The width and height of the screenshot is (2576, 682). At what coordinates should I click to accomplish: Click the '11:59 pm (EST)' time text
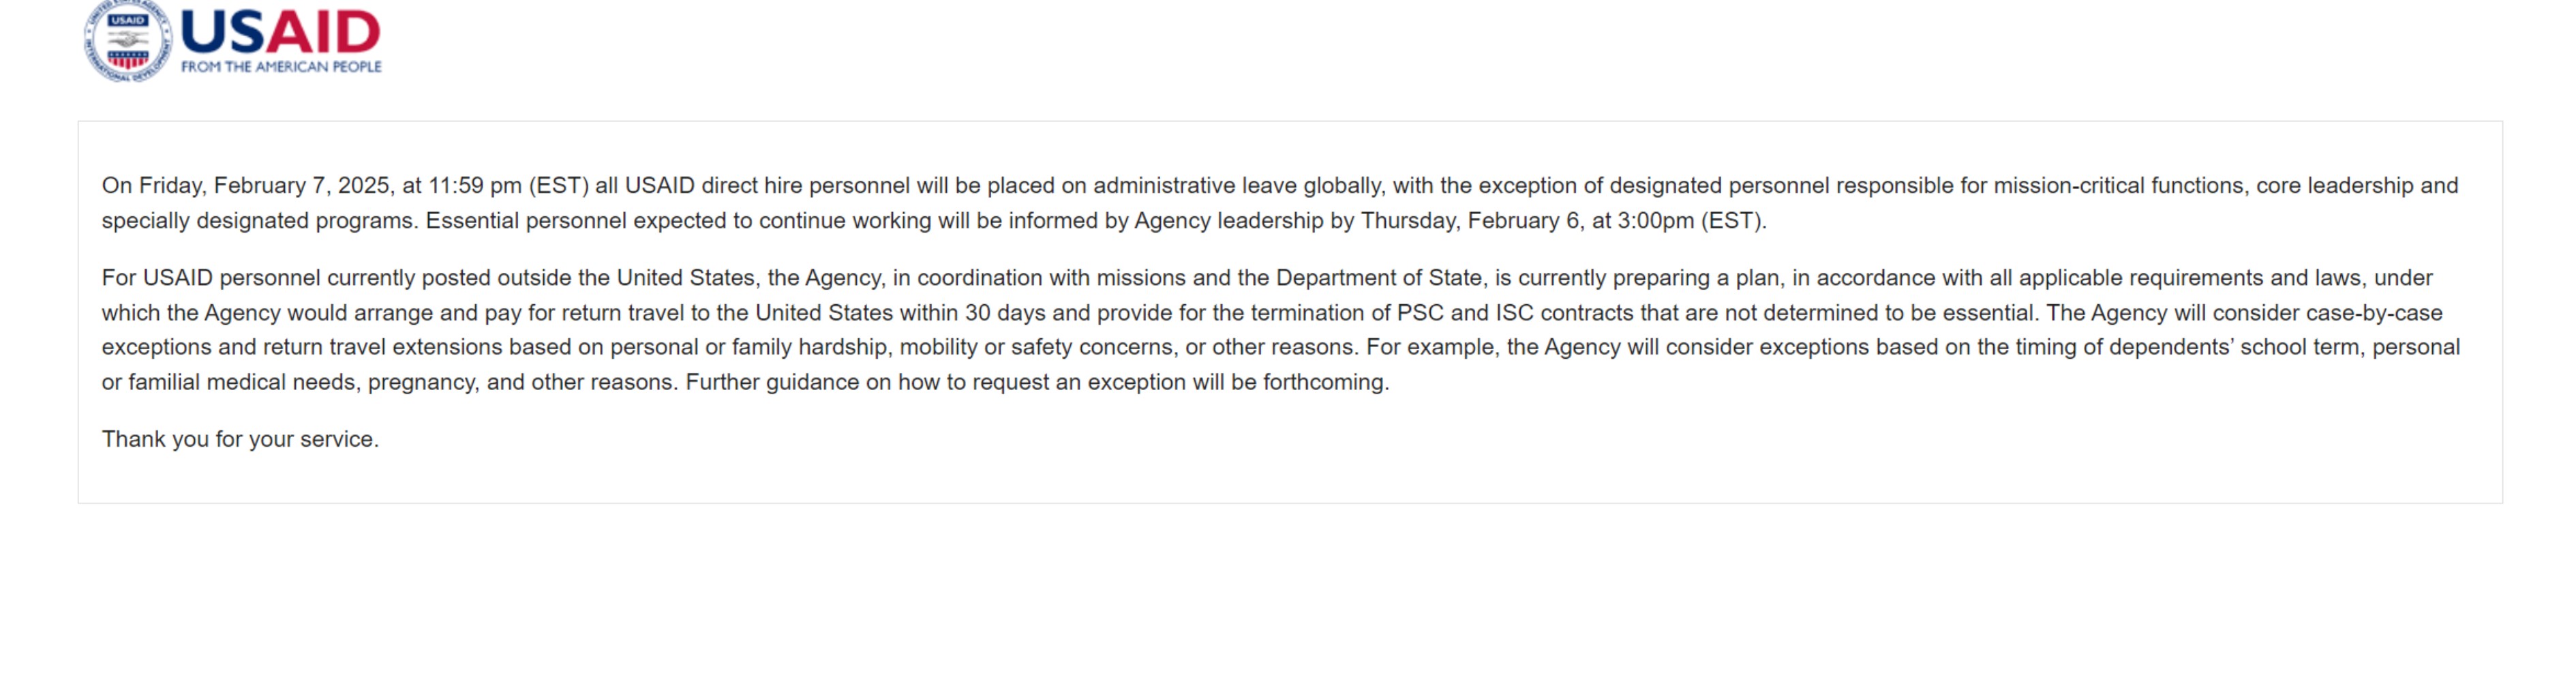(508, 186)
